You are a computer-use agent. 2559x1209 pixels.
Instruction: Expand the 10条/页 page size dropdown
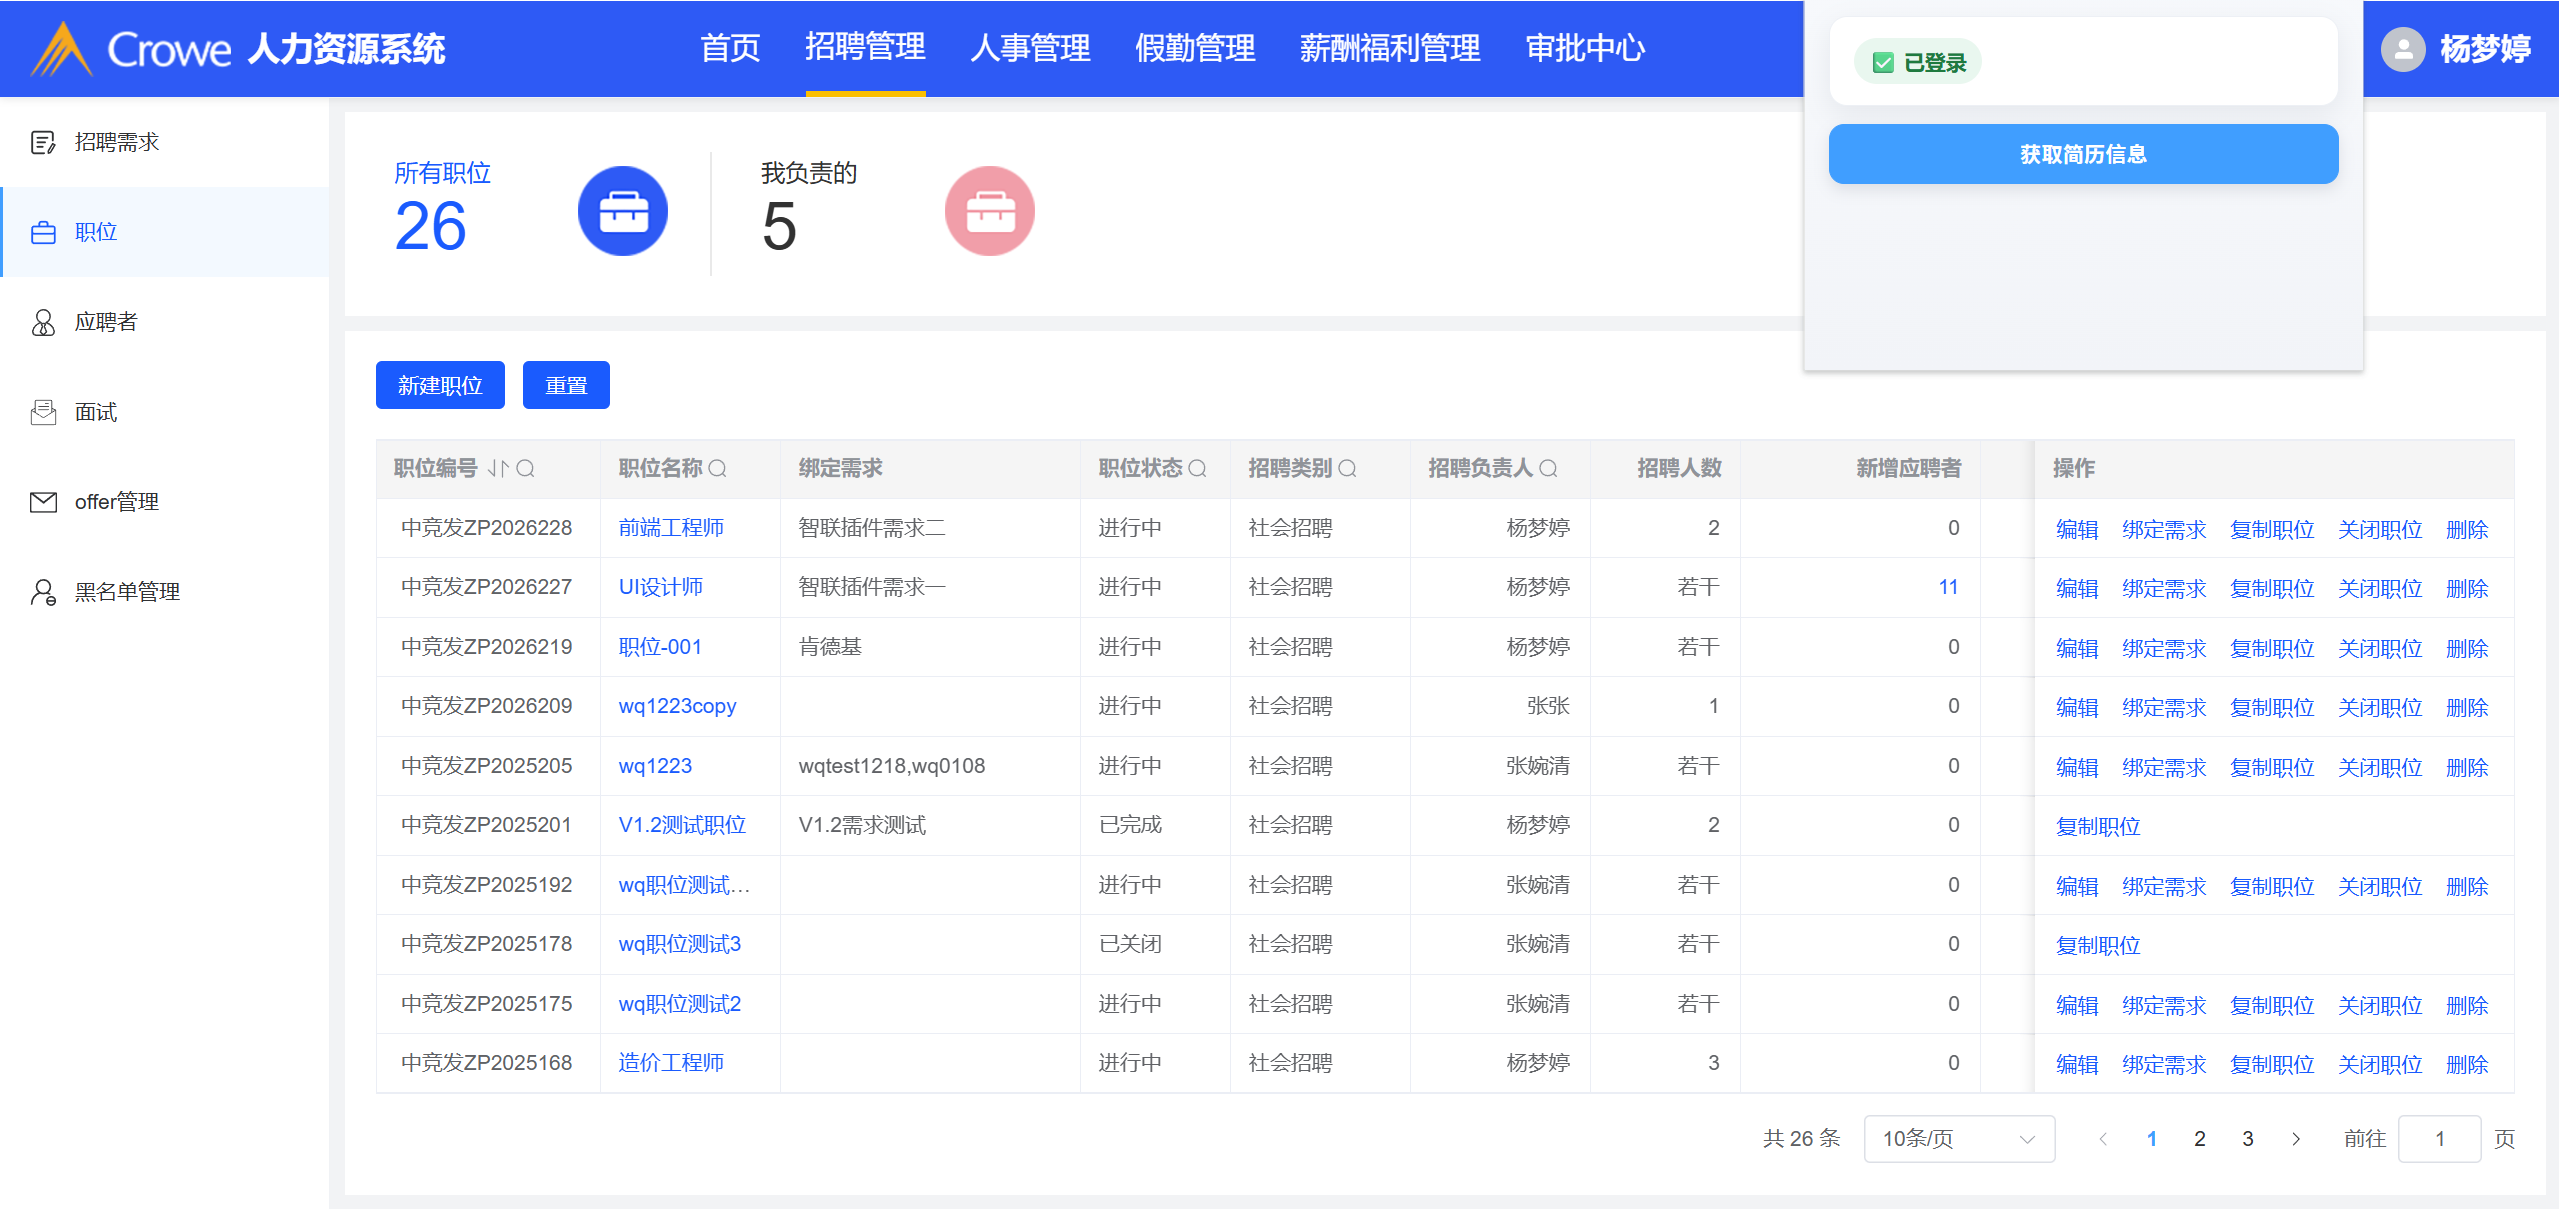point(1958,1138)
